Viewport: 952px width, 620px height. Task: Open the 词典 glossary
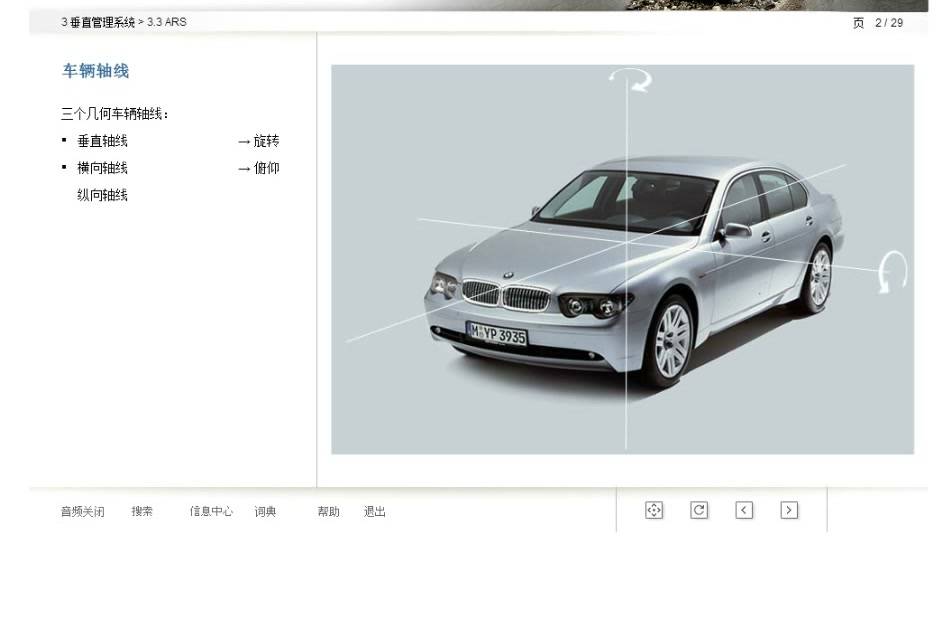[265, 511]
